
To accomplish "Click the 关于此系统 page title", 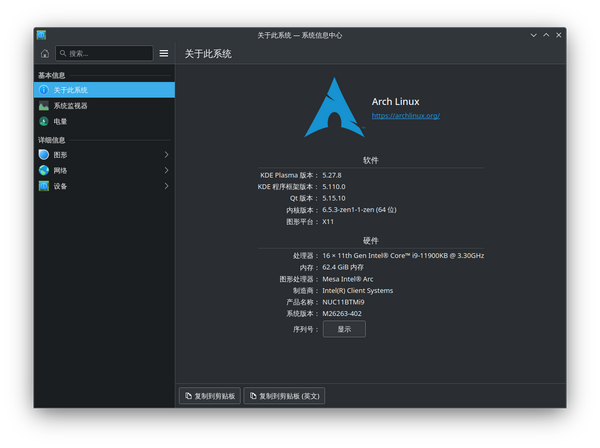I will (x=208, y=54).
